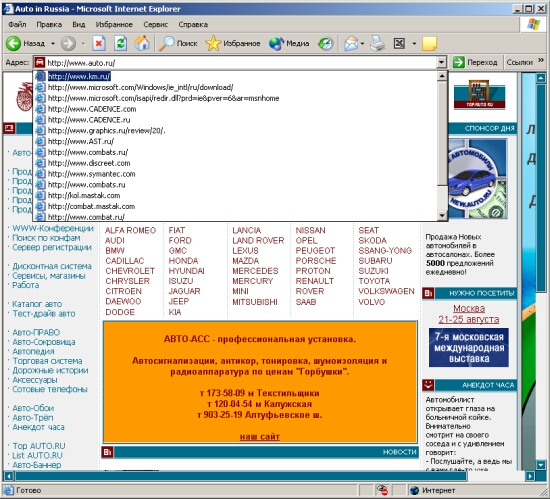Select http://www.km.ru/ from address list
Image resolution: width=550 pixels, height=499 pixels.
tap(236, 76)
